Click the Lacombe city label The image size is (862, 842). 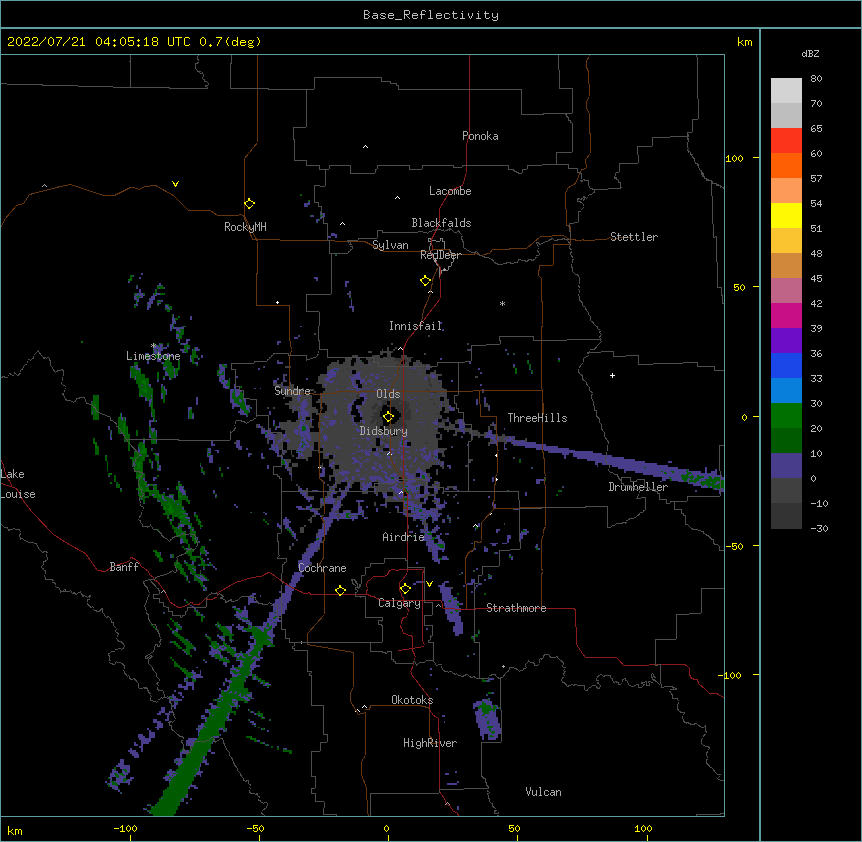(x=450, y=191)
